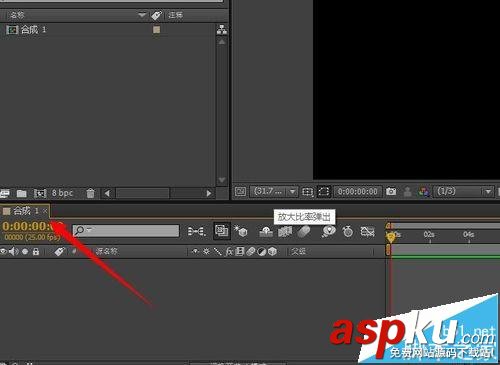This screenshot has height=365, width=500.
Task: Open the magnification ratio dropdown (31.7...)
Action: tap(274, 192)
